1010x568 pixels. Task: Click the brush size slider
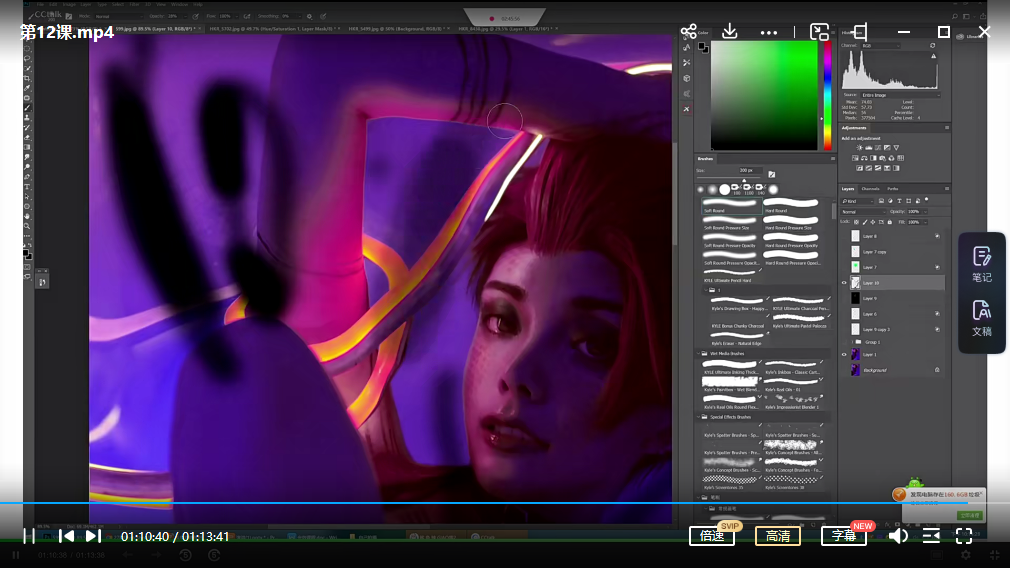[x=731, y=178]
